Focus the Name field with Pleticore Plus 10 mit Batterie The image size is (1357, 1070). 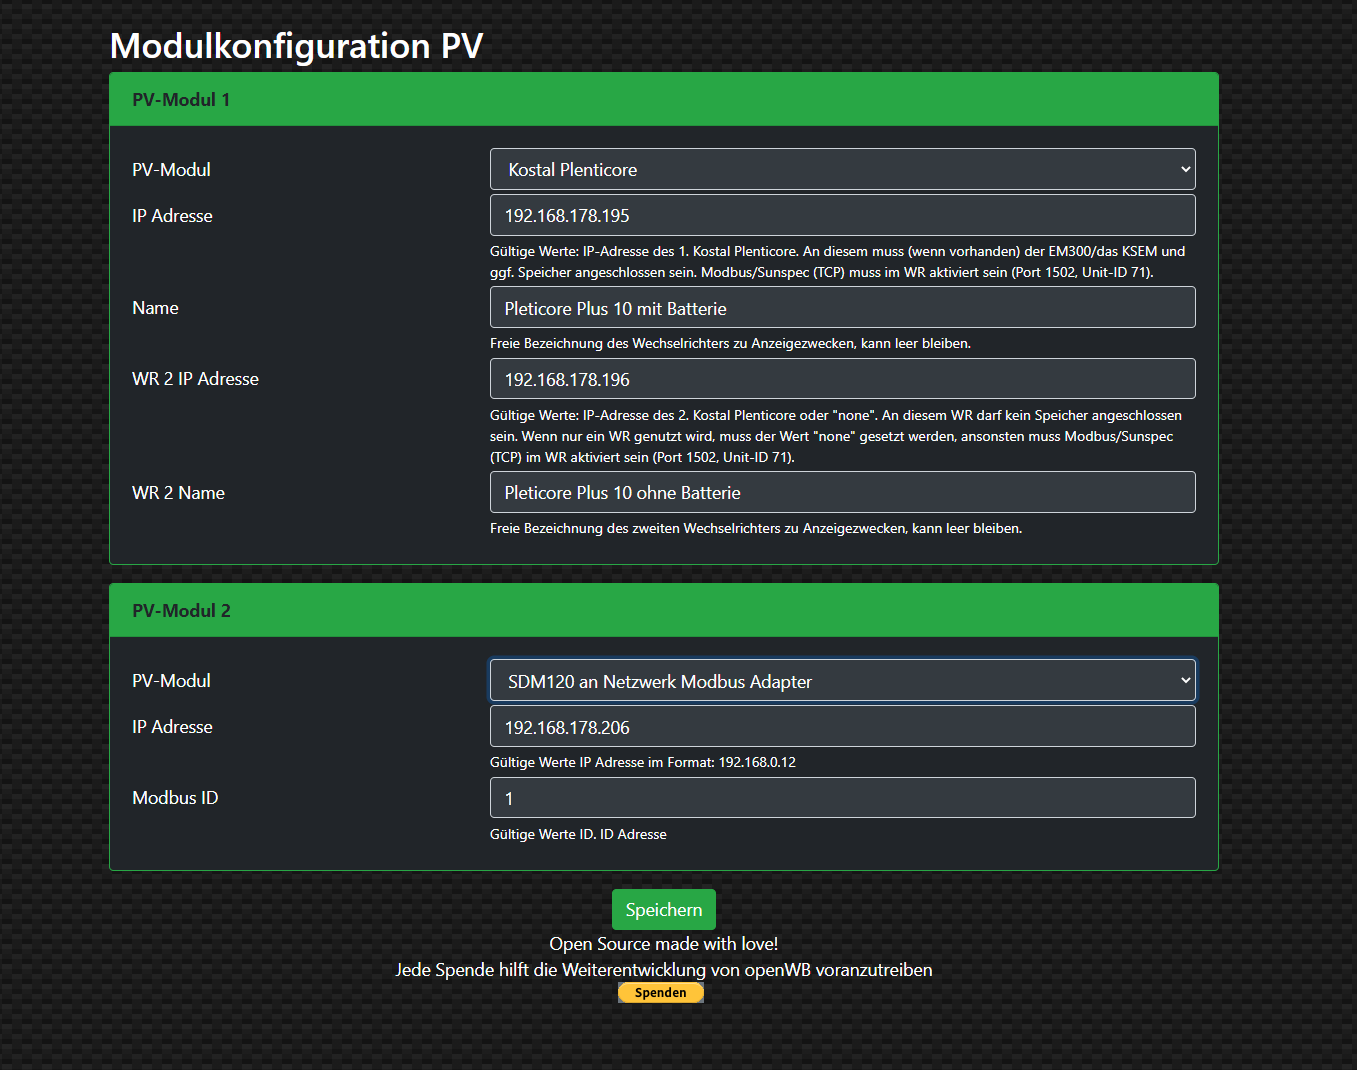842,307
